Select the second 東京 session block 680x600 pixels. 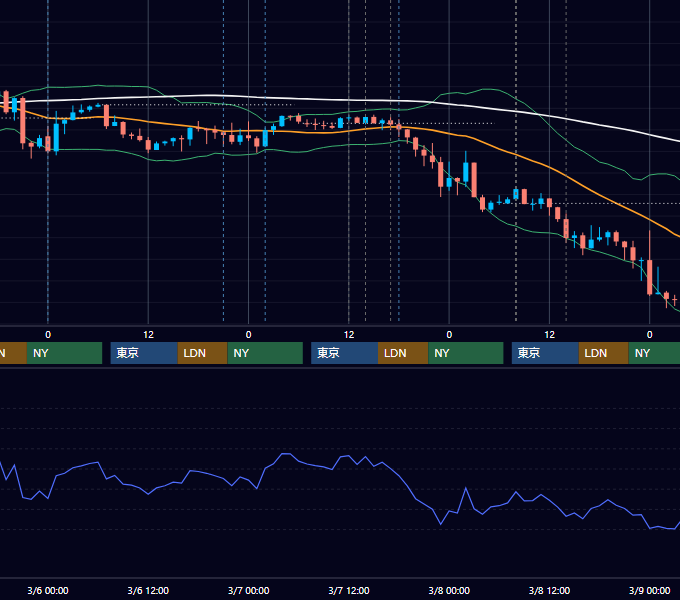[x=344, y=353]
